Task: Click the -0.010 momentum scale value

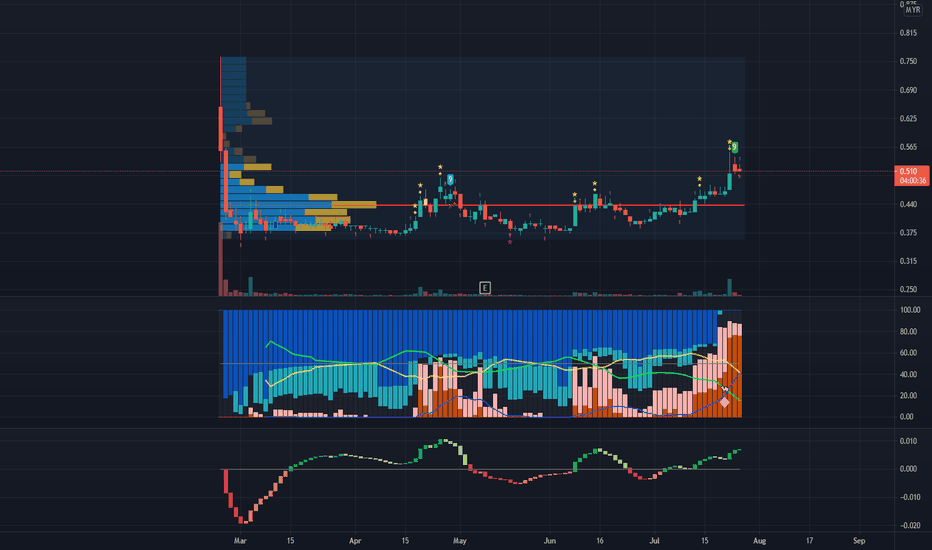Action: click(909, 498)
